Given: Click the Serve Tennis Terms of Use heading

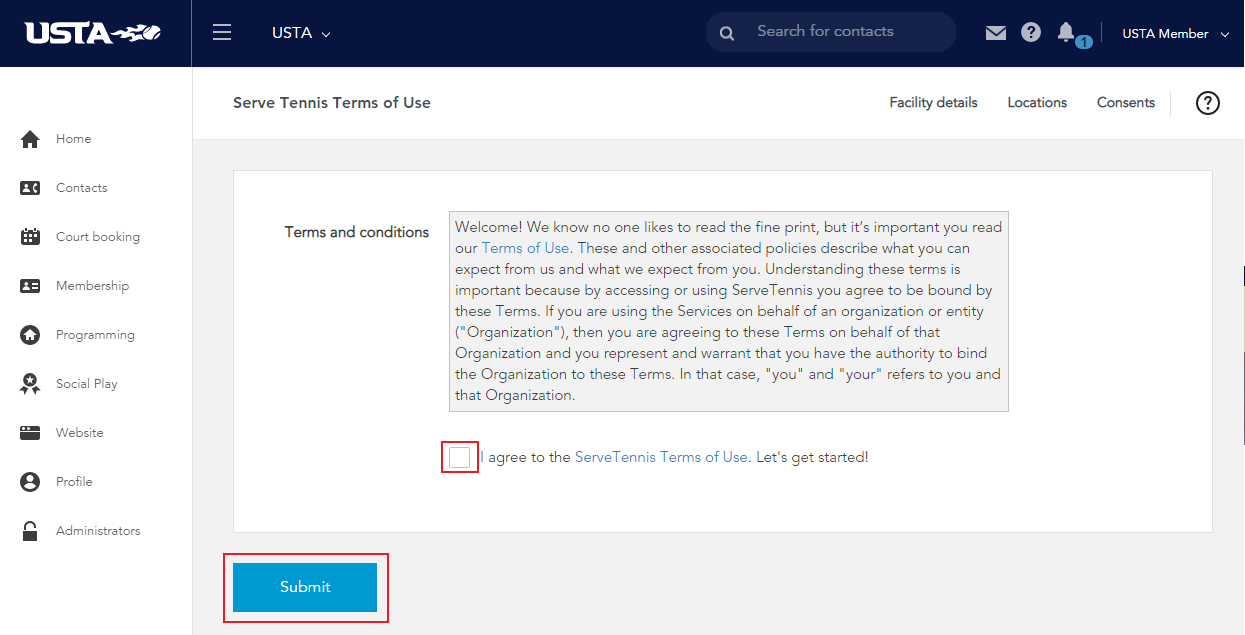Looking at the screenshot, I should coord(332,103).
